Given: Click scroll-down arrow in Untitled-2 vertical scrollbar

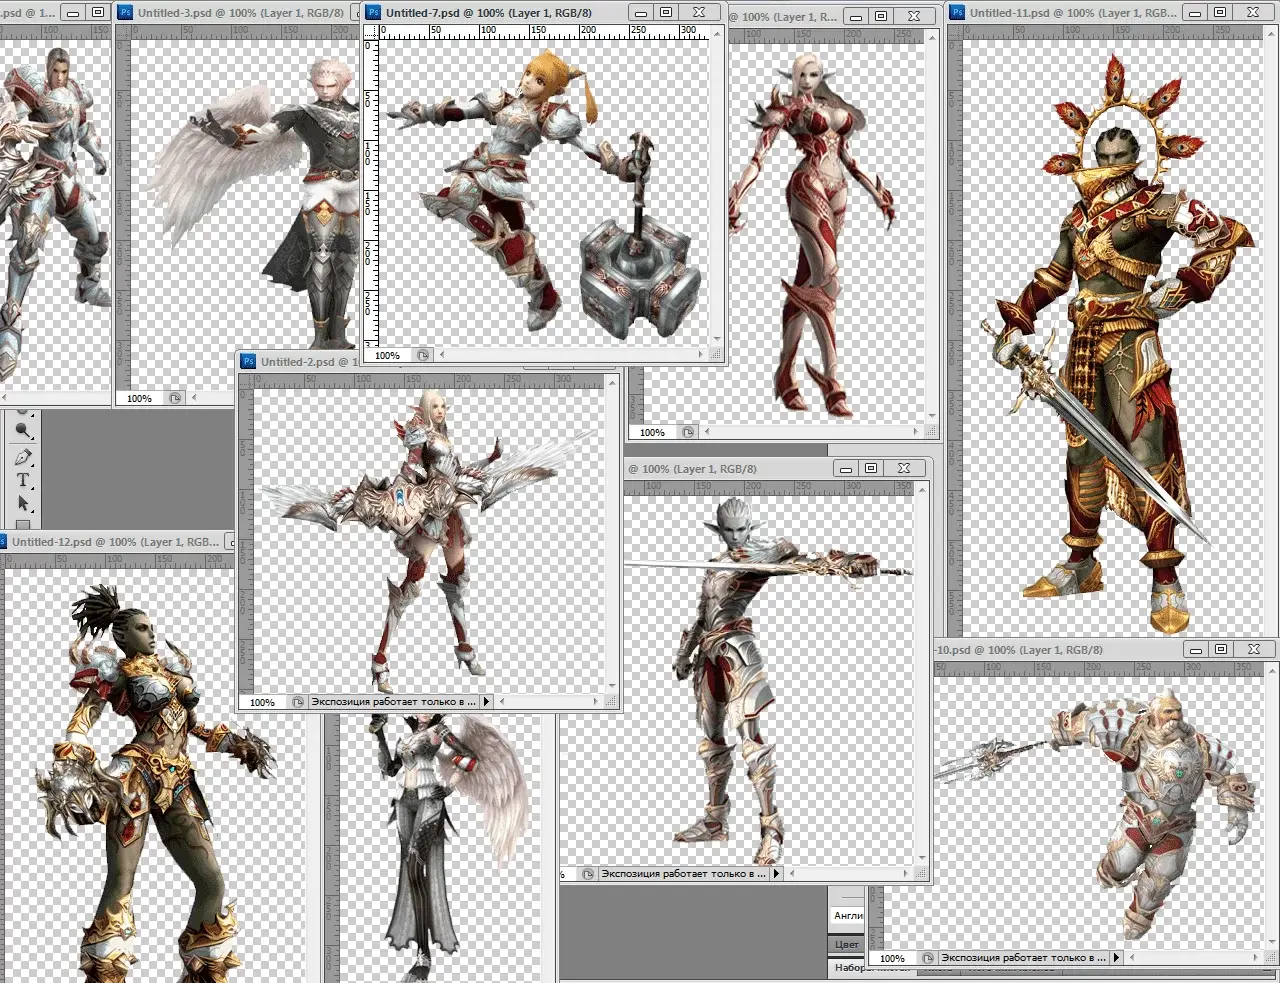Looking at the screenshot, I should coord(612,688).
